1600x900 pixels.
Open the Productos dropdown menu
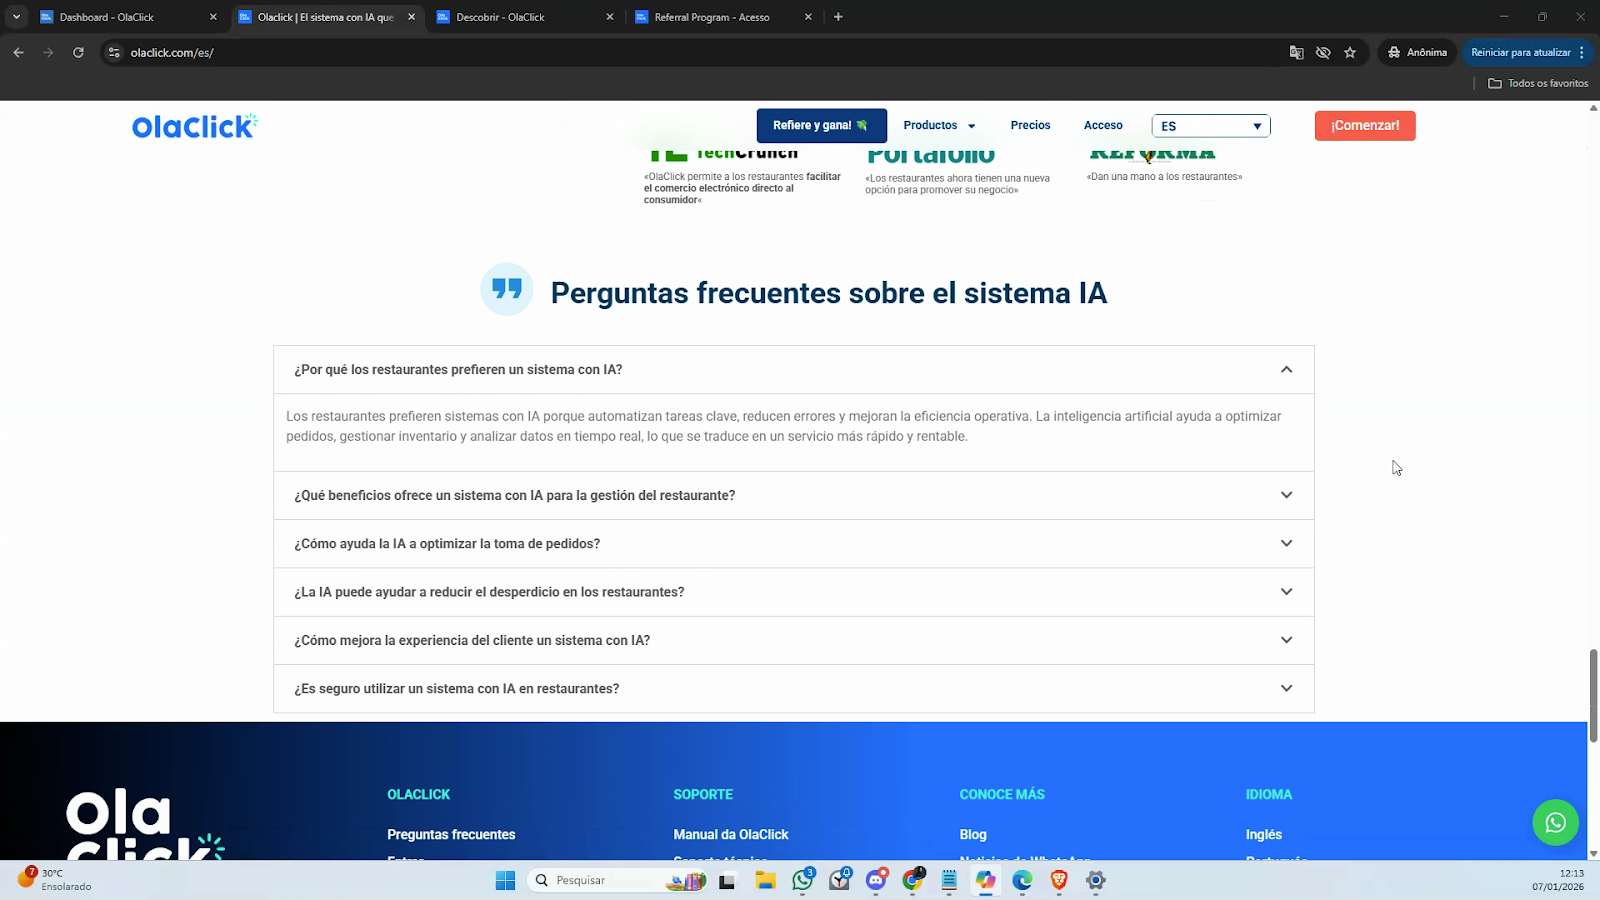[938, 126]
